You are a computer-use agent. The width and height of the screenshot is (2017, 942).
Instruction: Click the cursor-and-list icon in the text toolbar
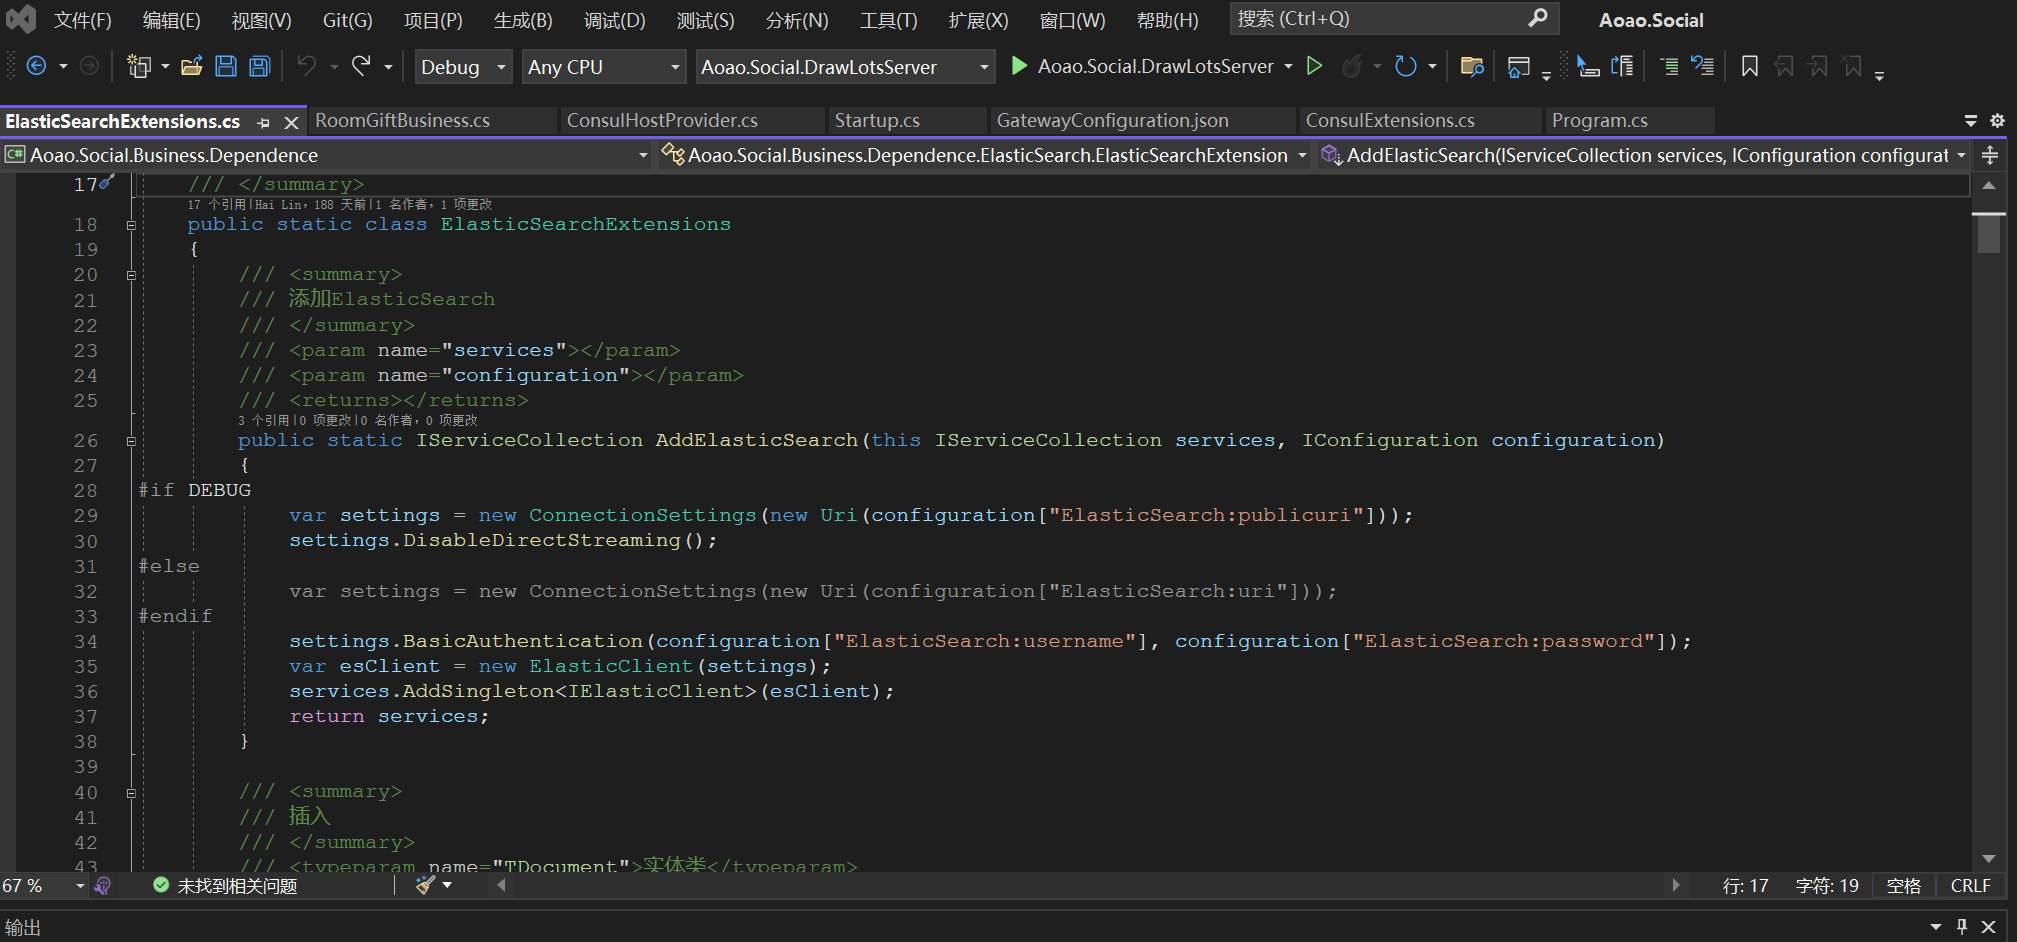click(x=1588, y=66)
